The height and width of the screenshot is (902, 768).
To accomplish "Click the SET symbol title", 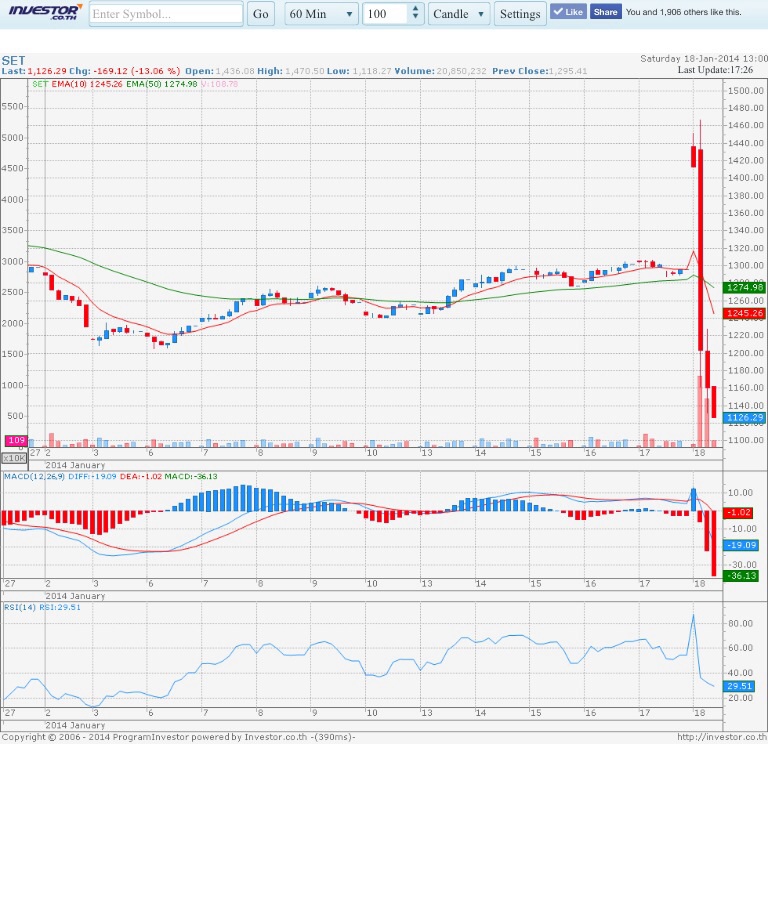I will 13,60.
